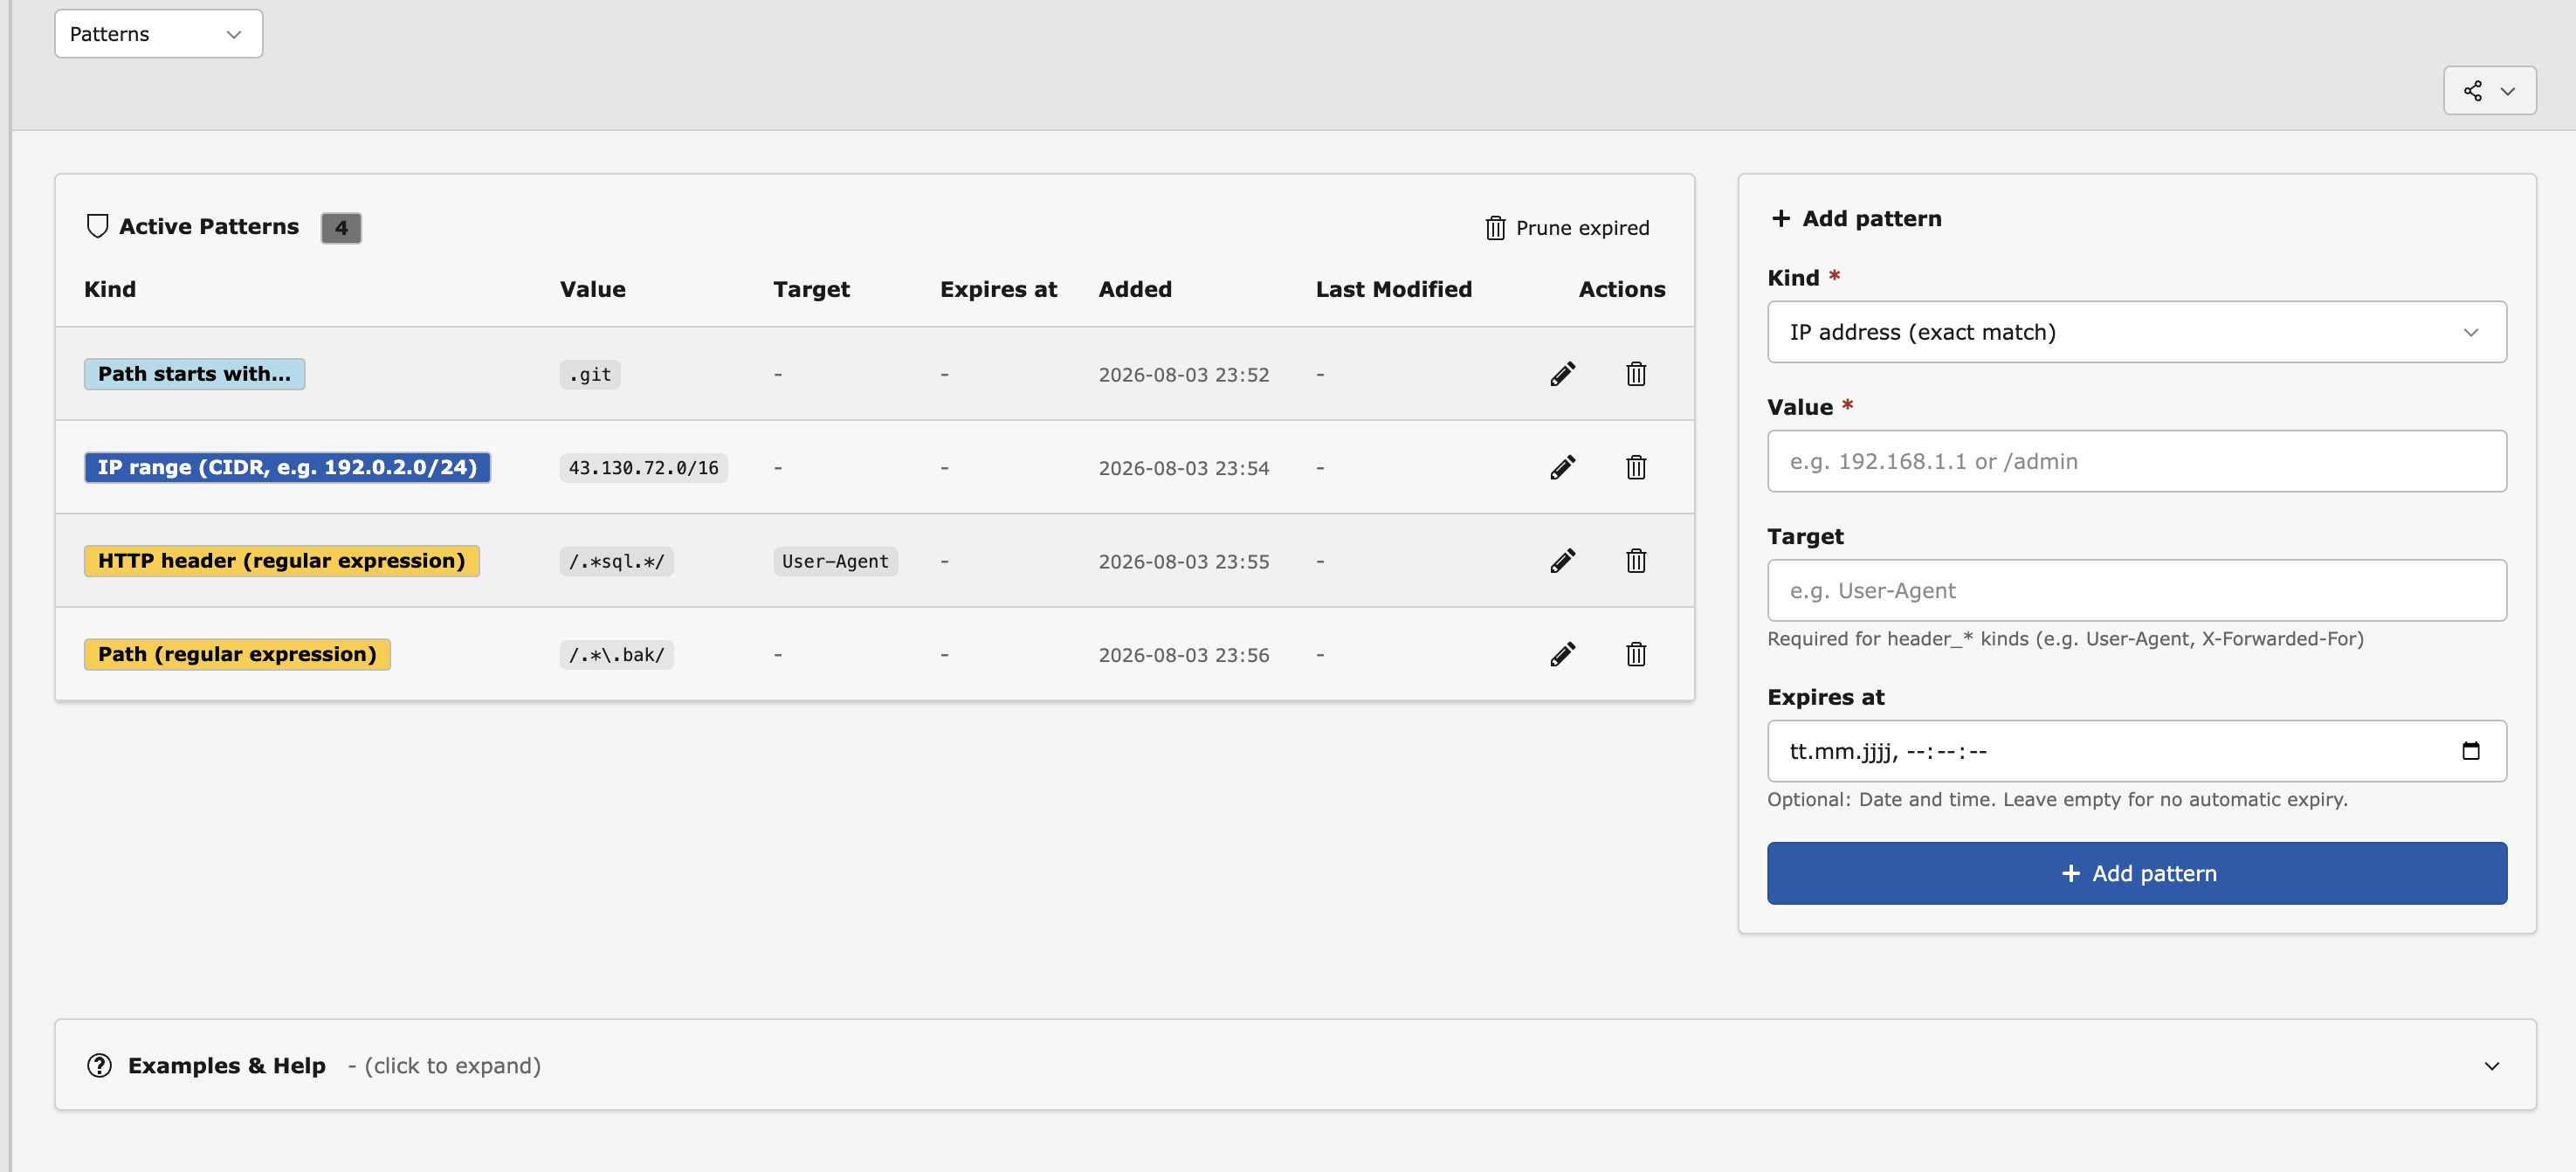Delete the /.*\.bak/ path pattern
This screenshot has width=2576, height=1172.
(x=1636, y=654)
